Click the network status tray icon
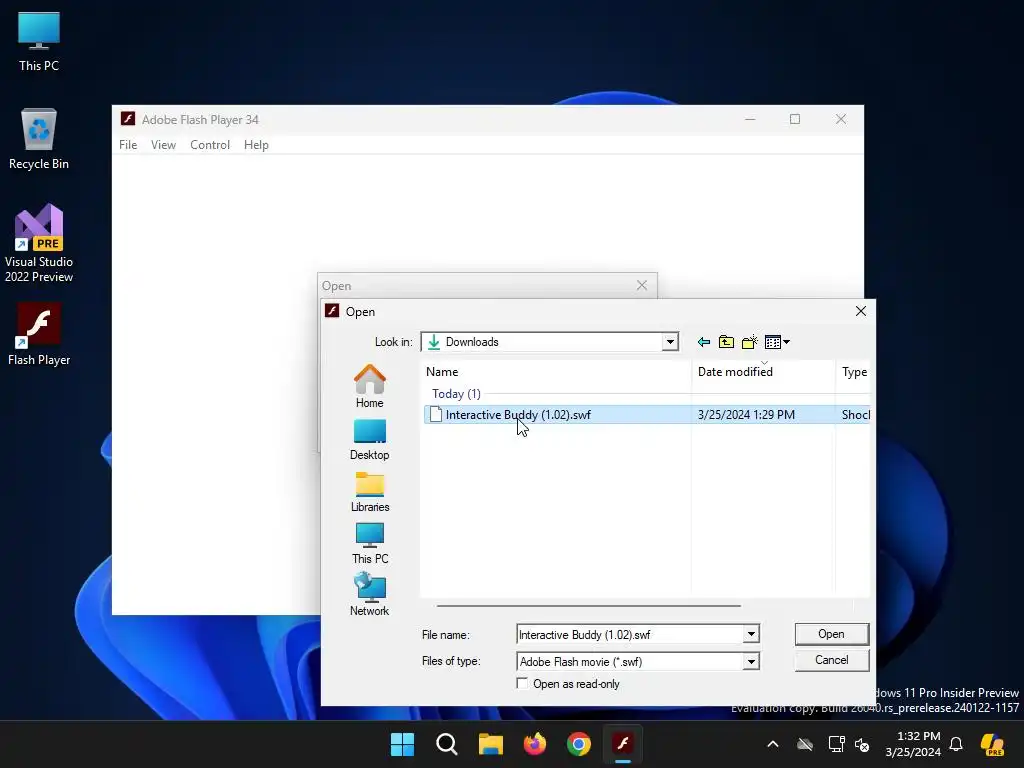This screenshot has height=768, width=1024. [836, 744]
